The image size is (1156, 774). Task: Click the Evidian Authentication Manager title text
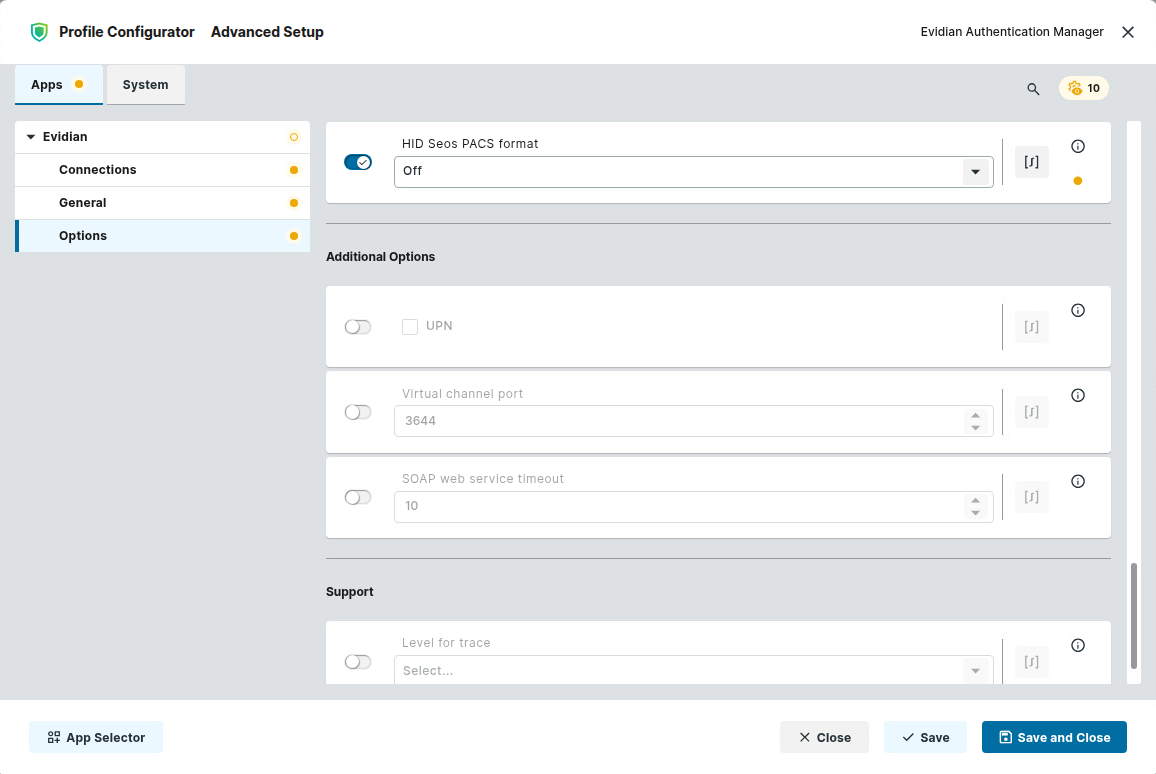point(1012,32)
